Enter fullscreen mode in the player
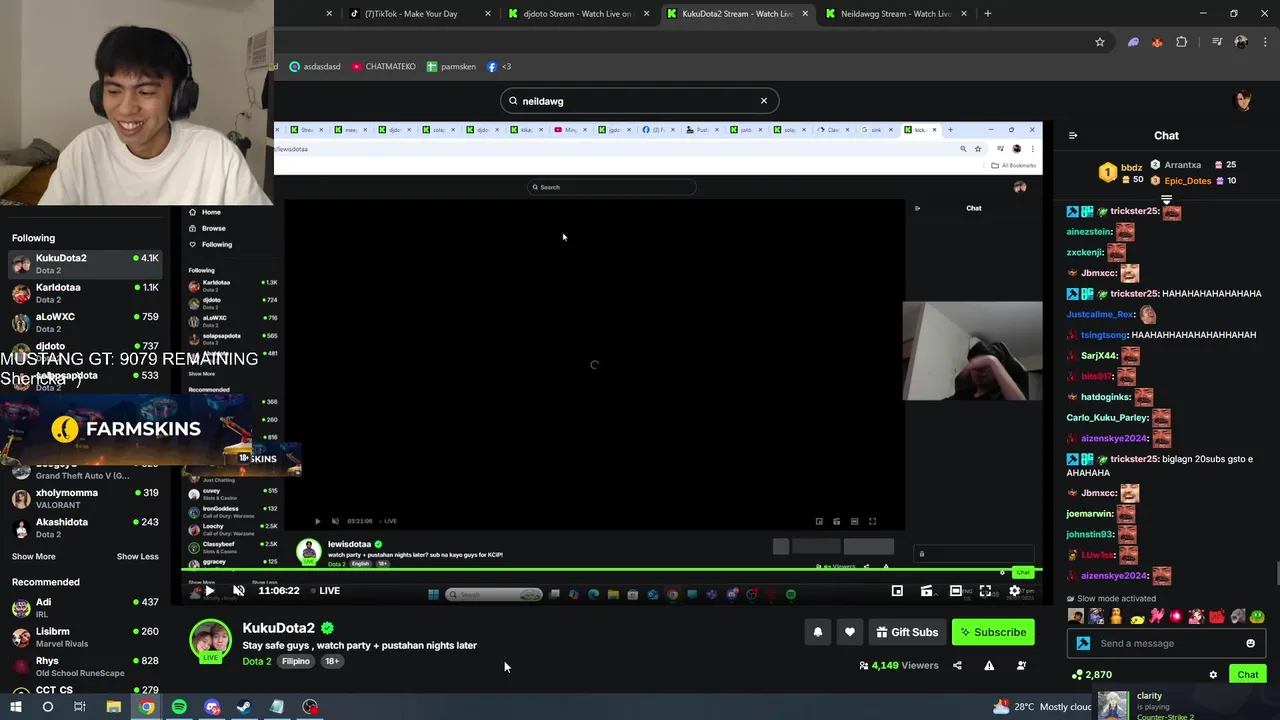The width and height of the screenshot is (1280, 720). coord(985,591)
